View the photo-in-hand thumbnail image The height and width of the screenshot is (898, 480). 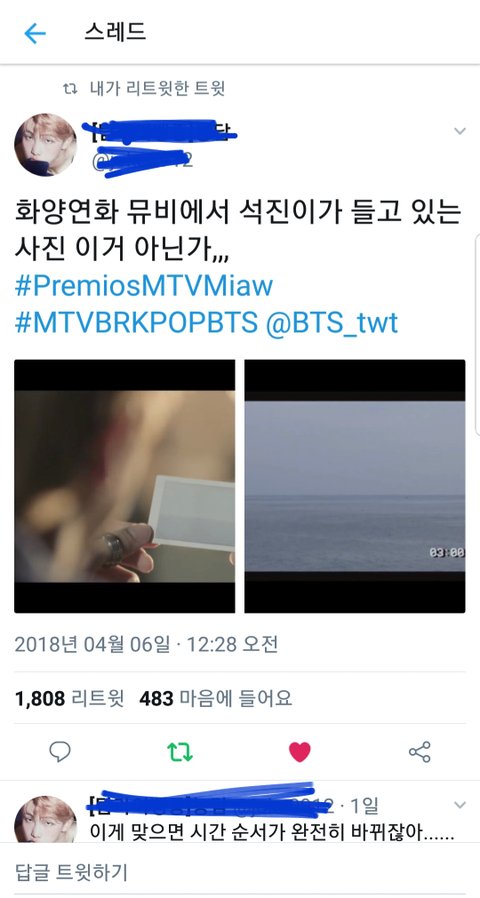coord(124,486)
